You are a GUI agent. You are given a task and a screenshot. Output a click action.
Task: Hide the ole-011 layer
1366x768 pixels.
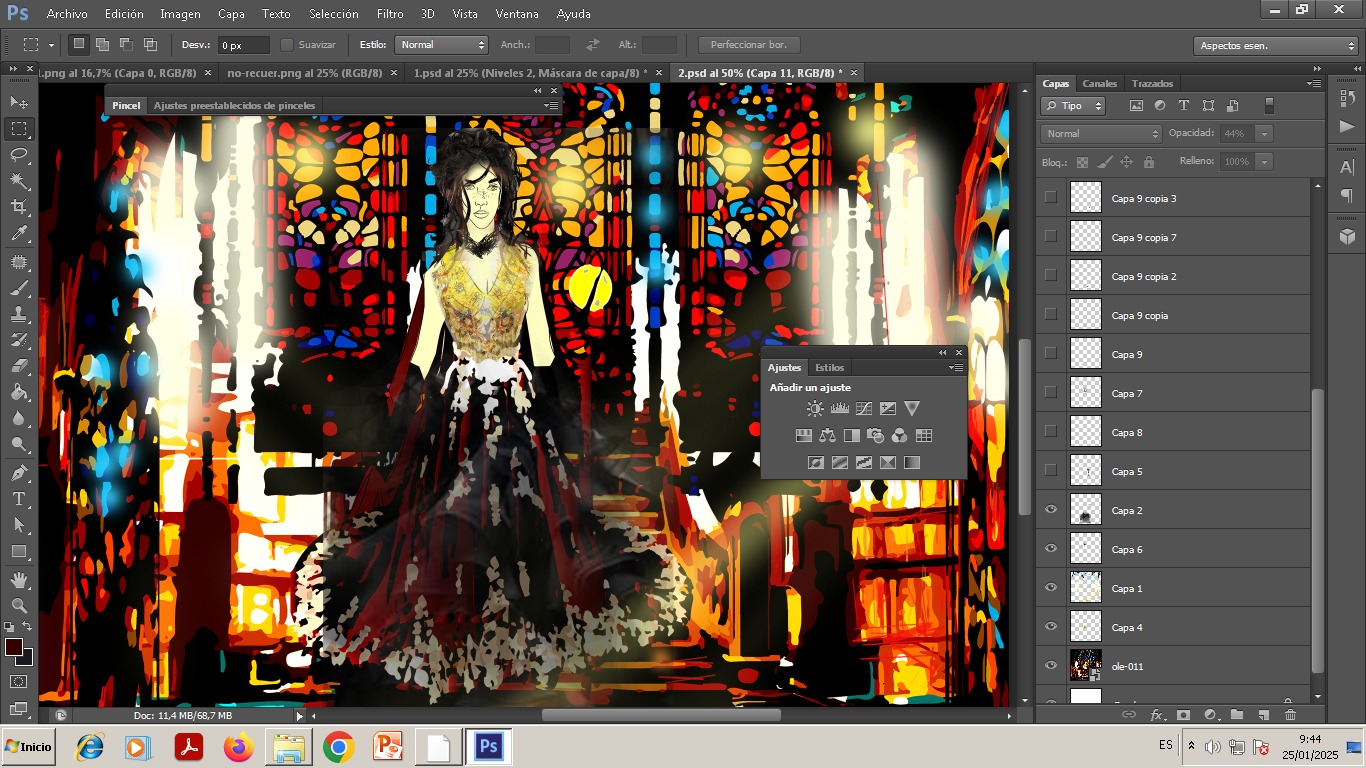(1050, 666)
